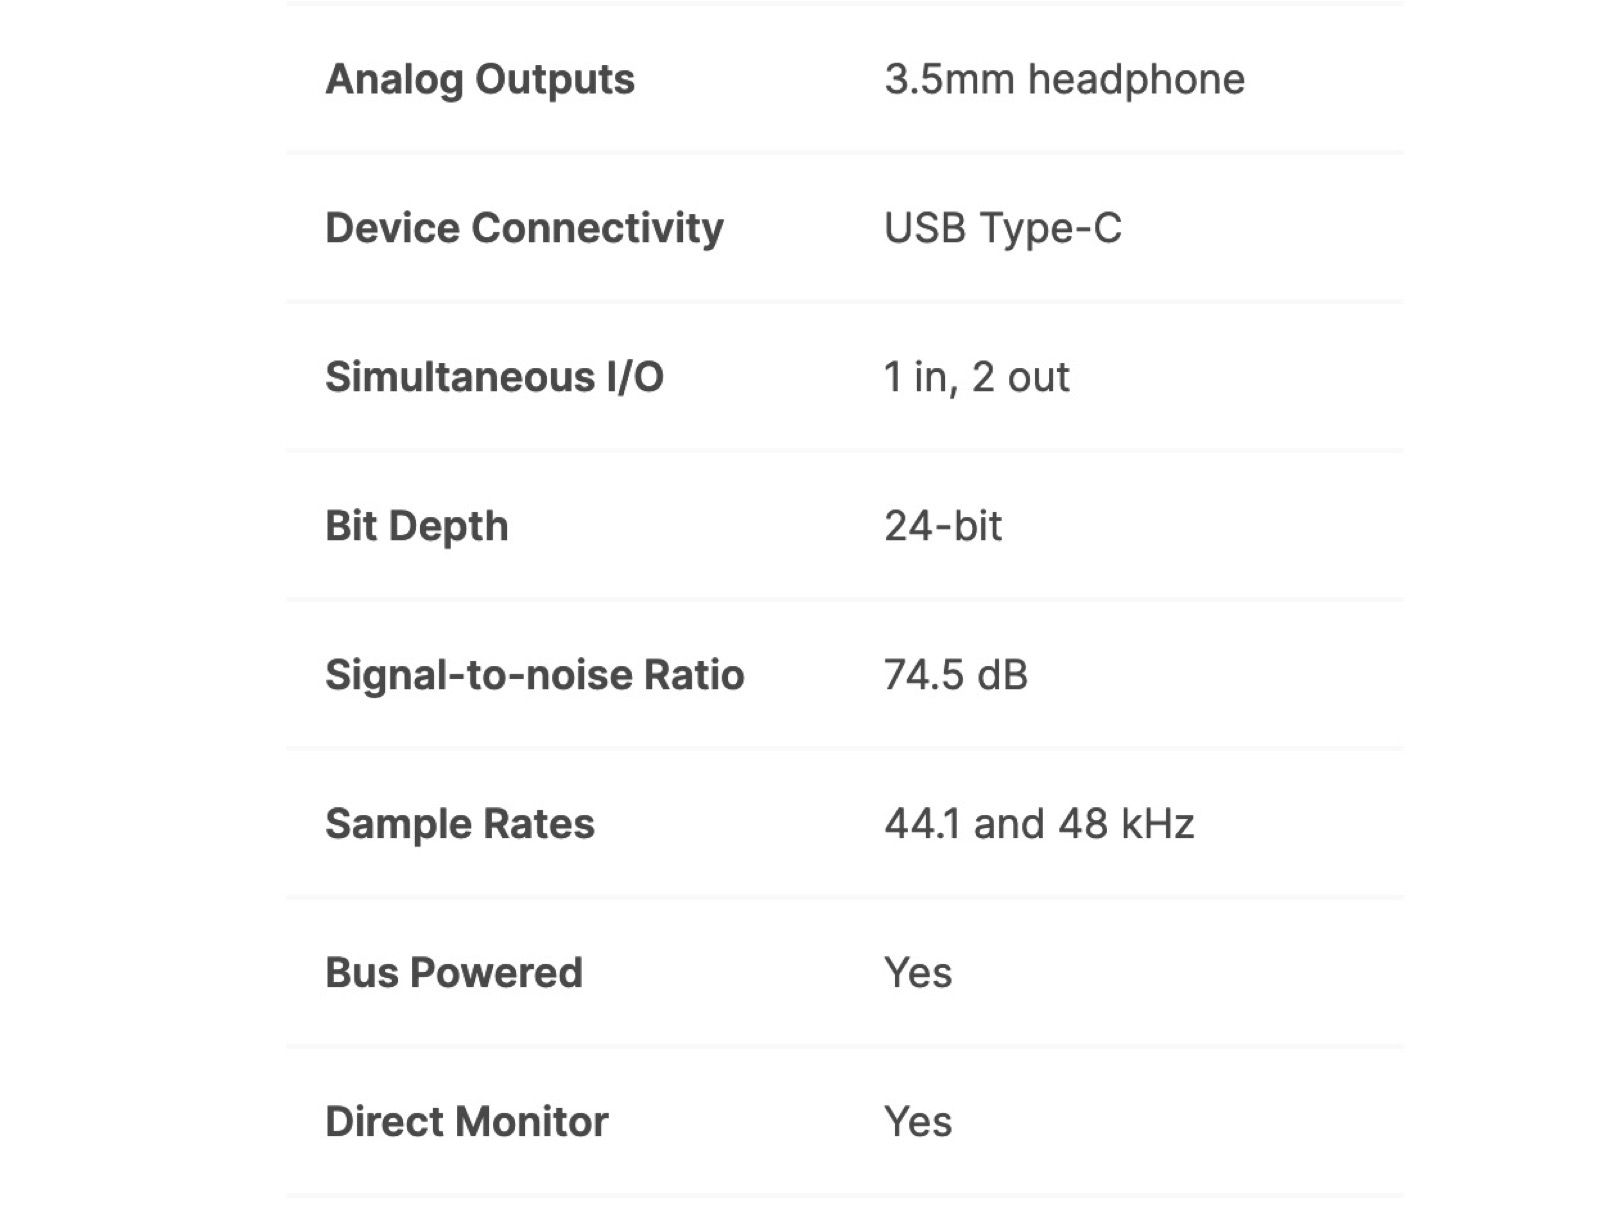Screen dimensions: 1600x1227
Task: Click the Sample Rates label
Action: (459, 825)
